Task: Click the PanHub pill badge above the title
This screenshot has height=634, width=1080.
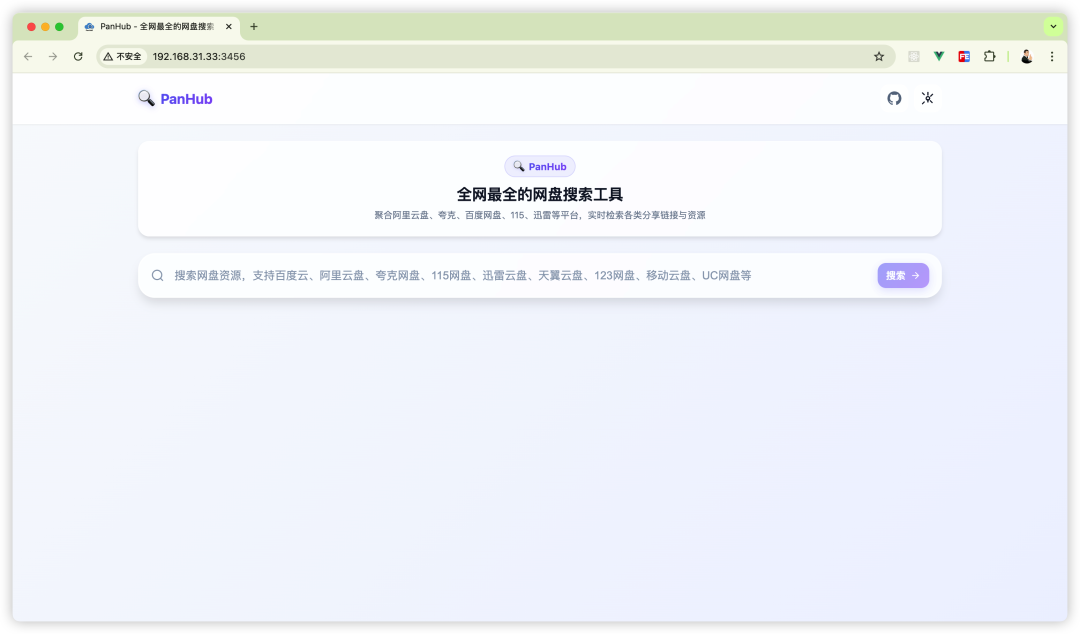Action: 539,166
